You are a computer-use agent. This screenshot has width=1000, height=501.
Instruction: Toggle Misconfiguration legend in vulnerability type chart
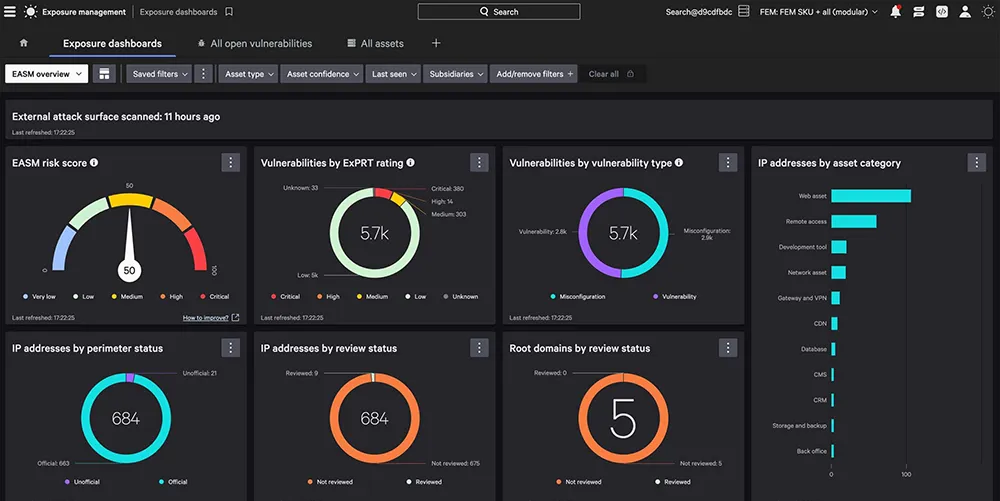[x=578, y=296]
